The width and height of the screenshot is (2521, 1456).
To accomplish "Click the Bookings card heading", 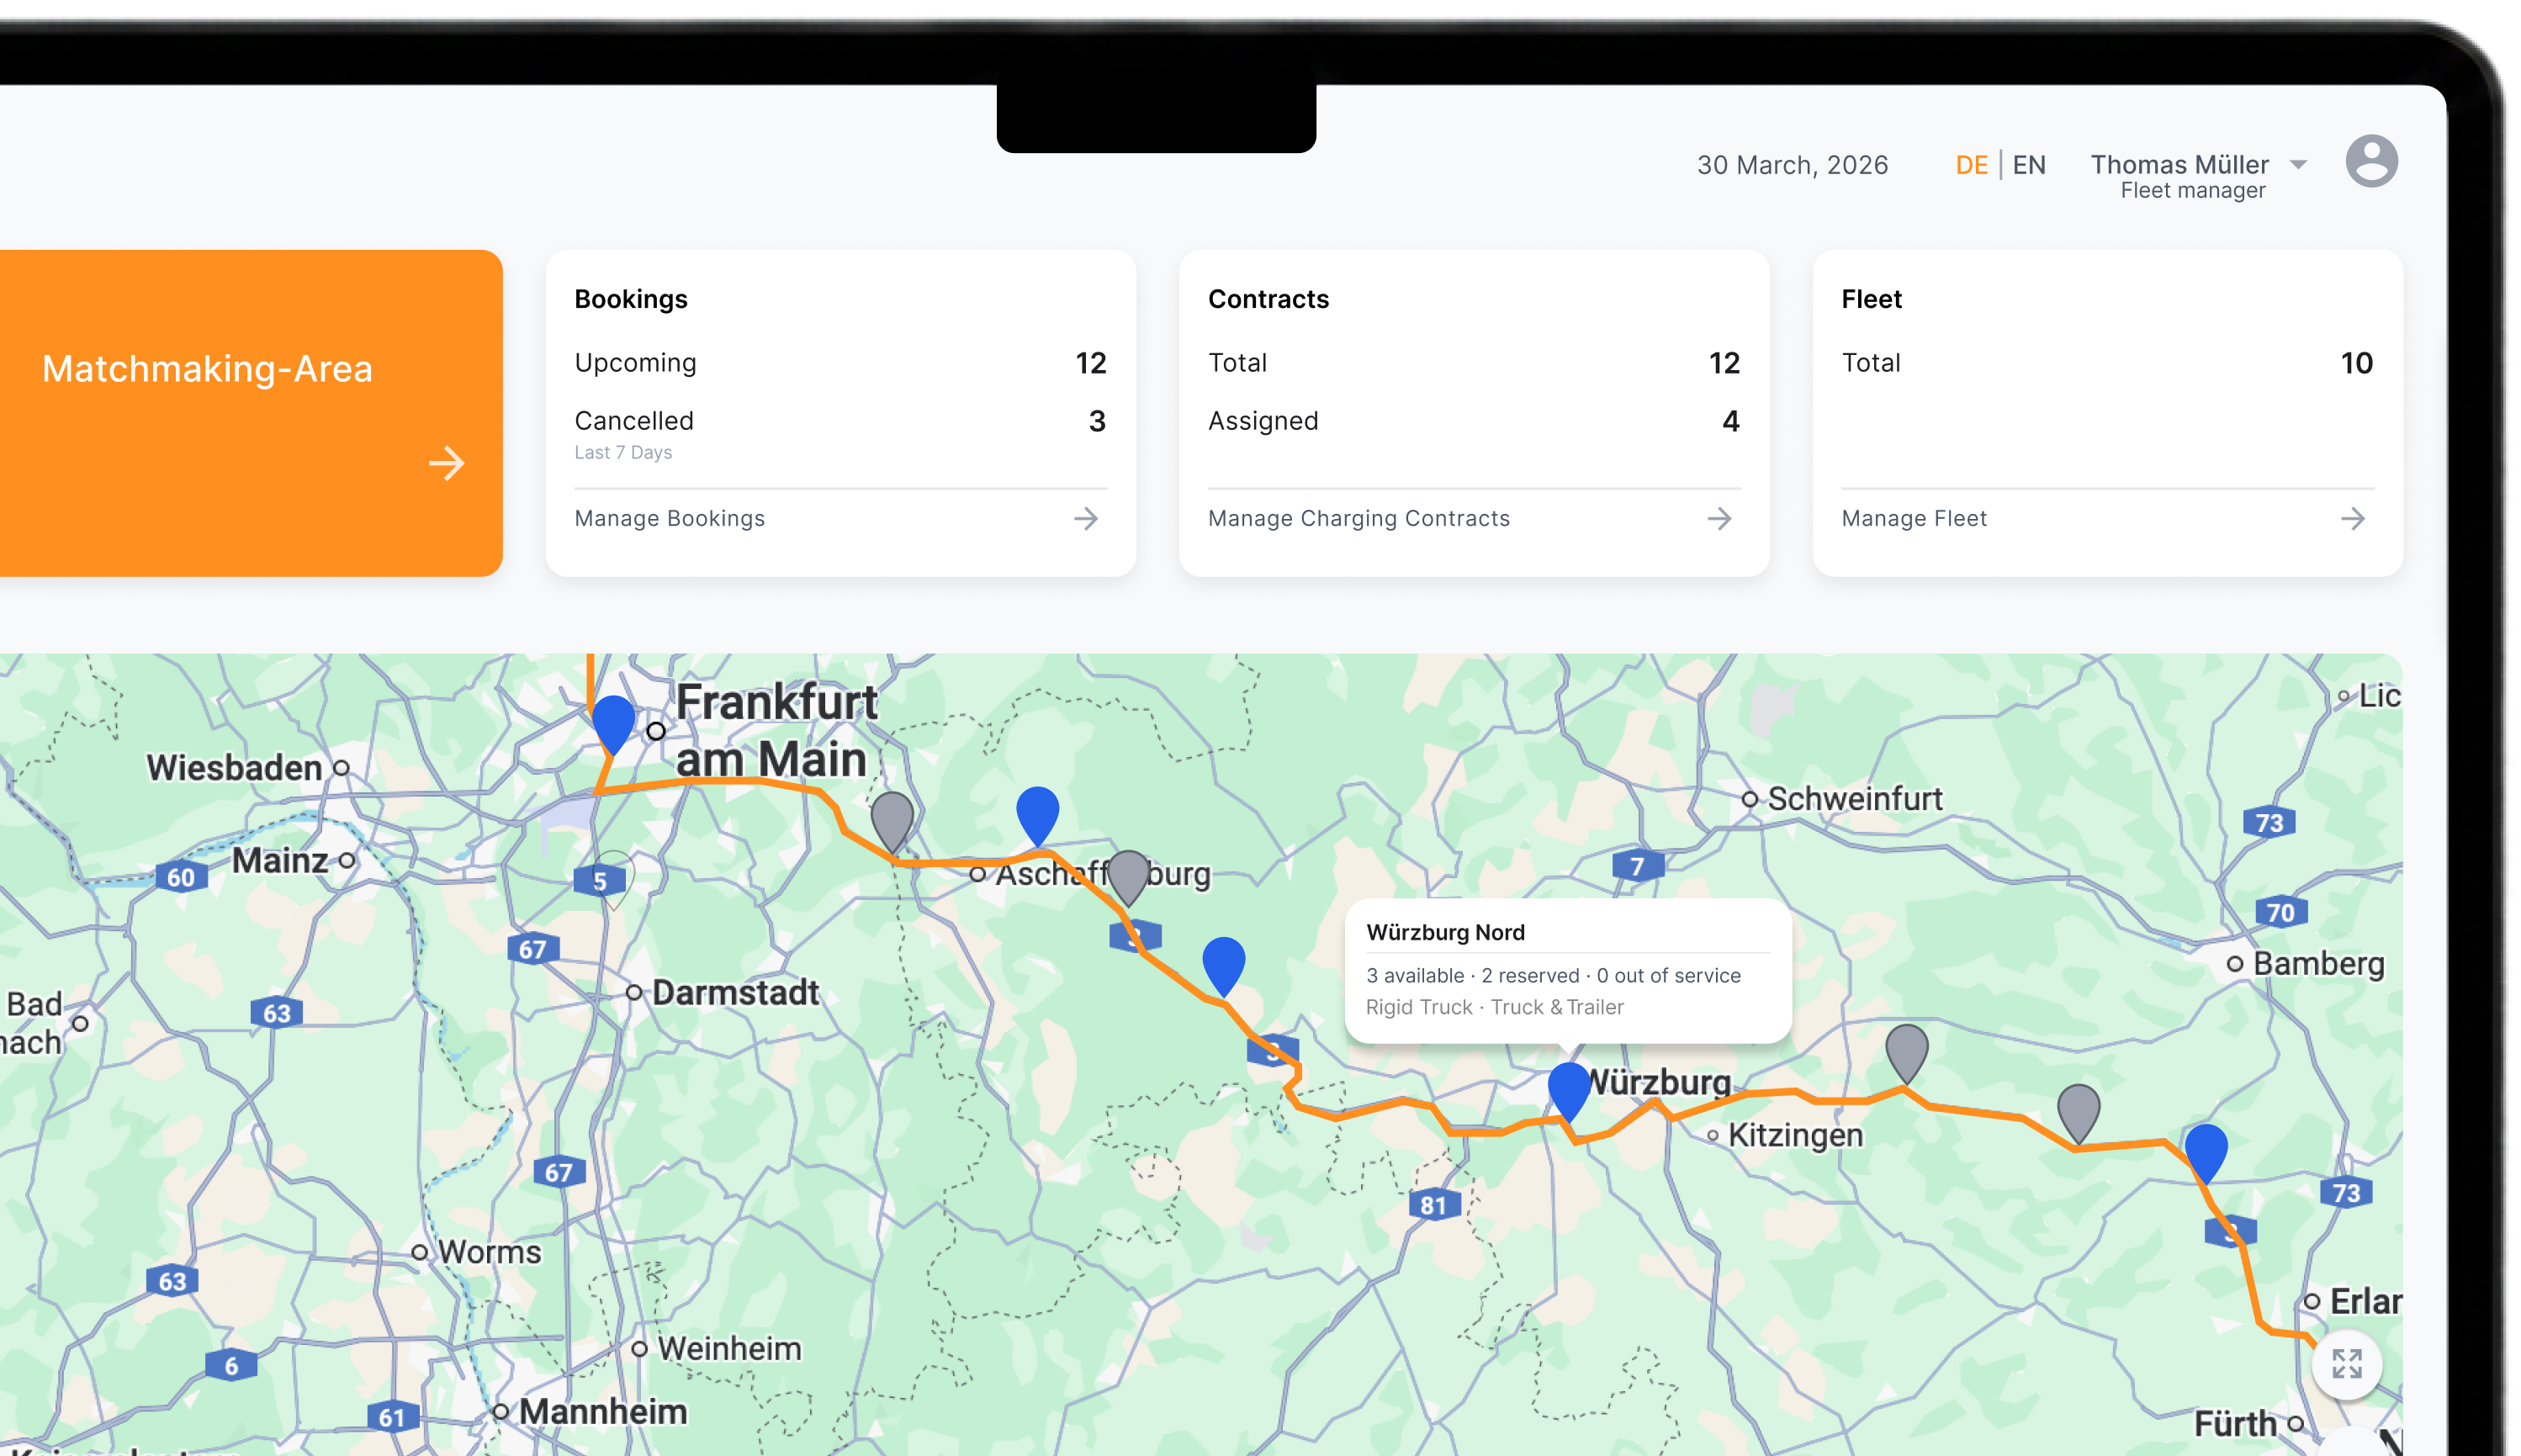I will click(x=631, y=299).
